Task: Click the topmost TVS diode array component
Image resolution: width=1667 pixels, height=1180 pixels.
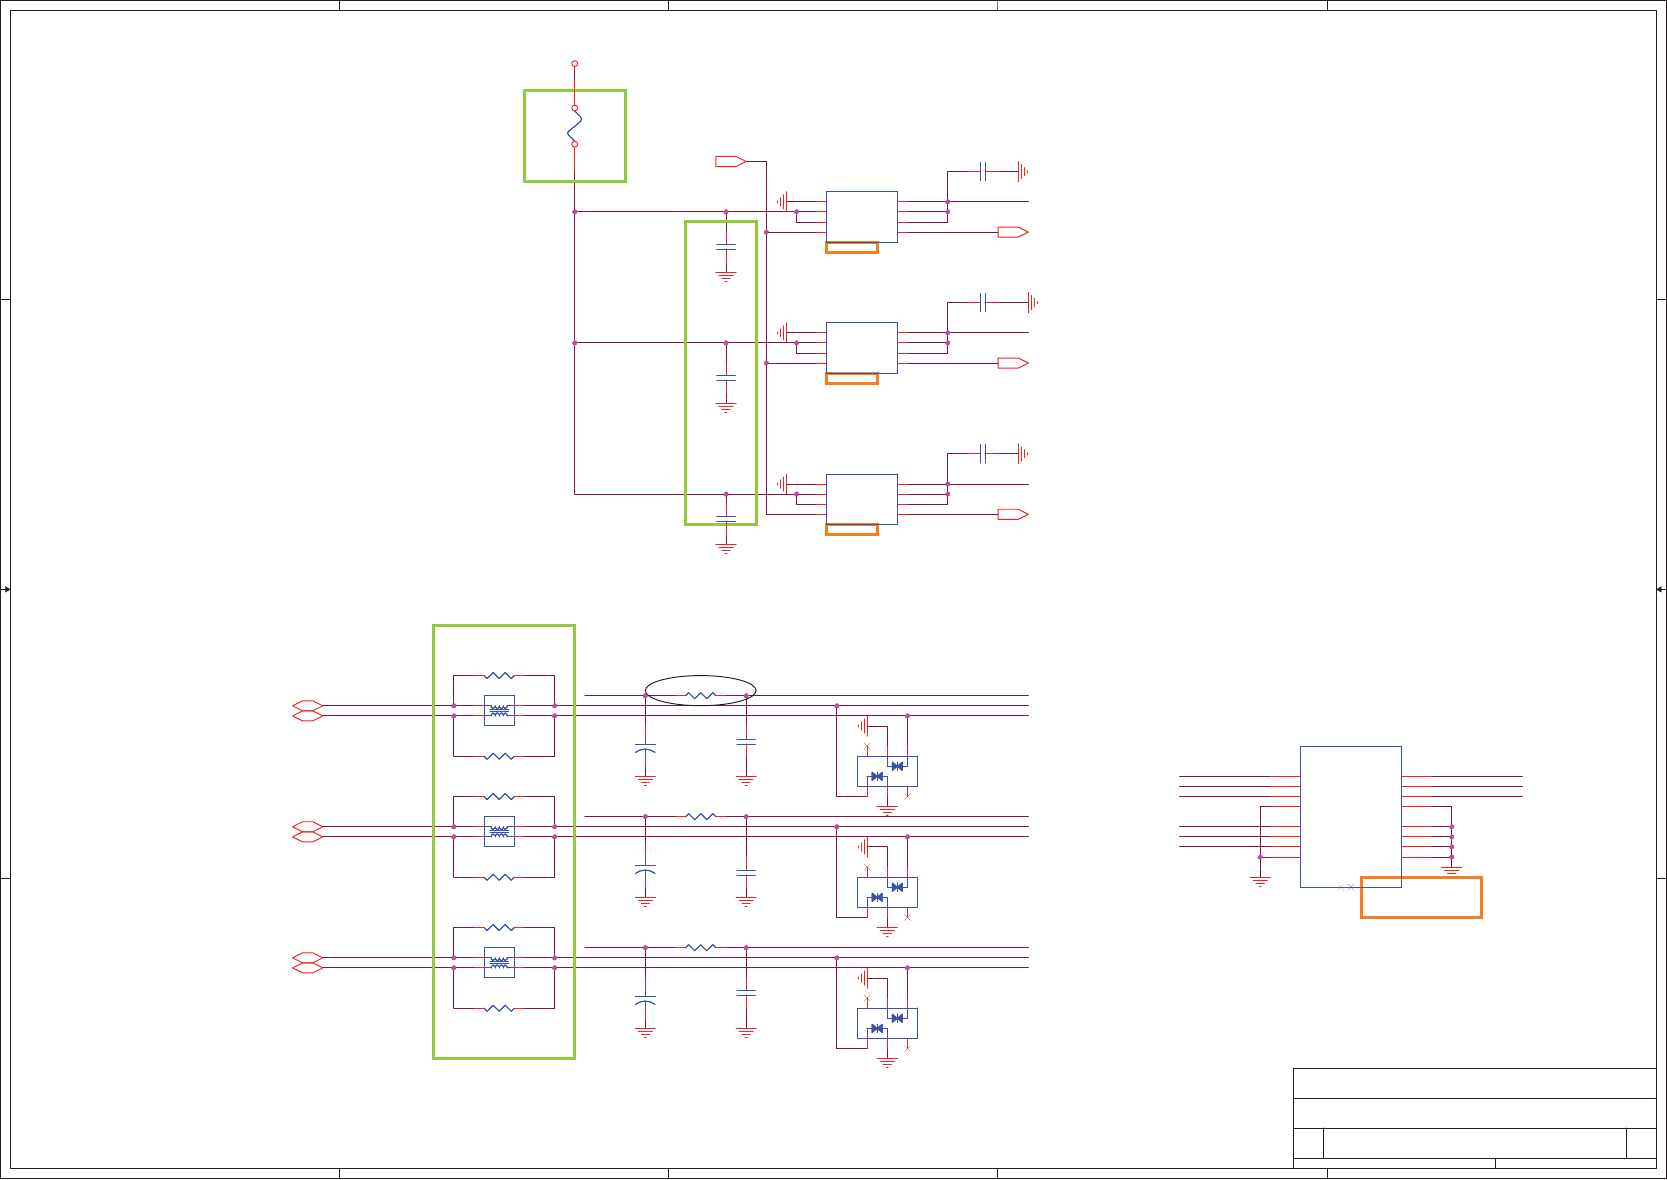Action: tap(887, 771)
